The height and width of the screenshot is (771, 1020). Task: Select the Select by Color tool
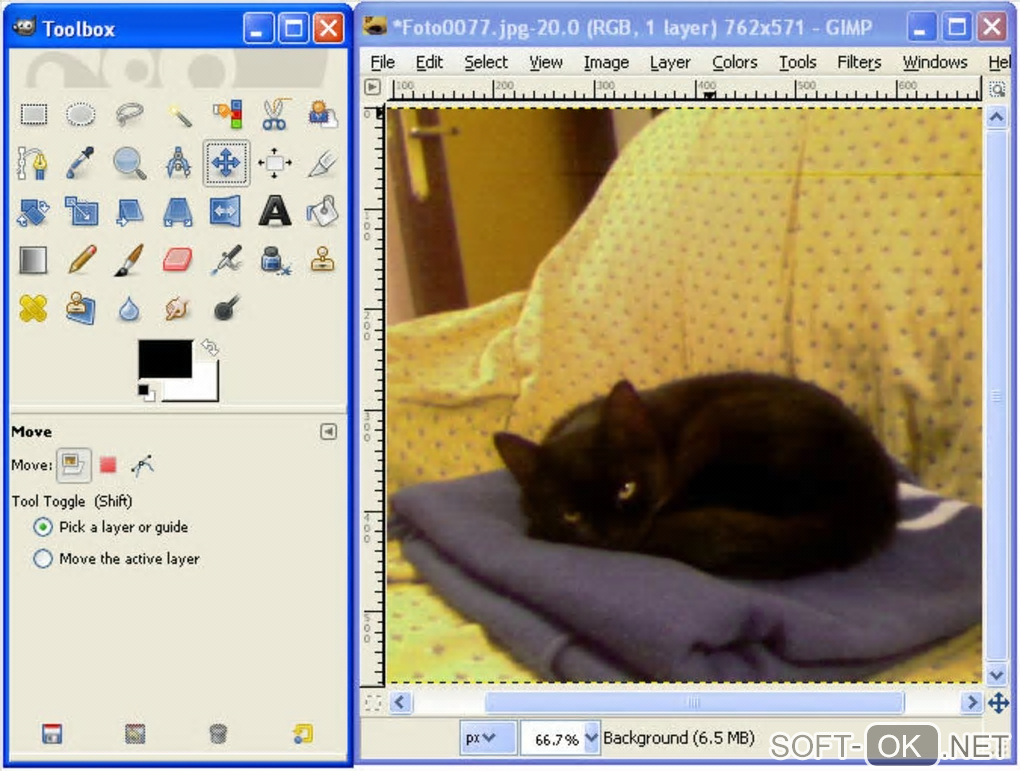227,114
